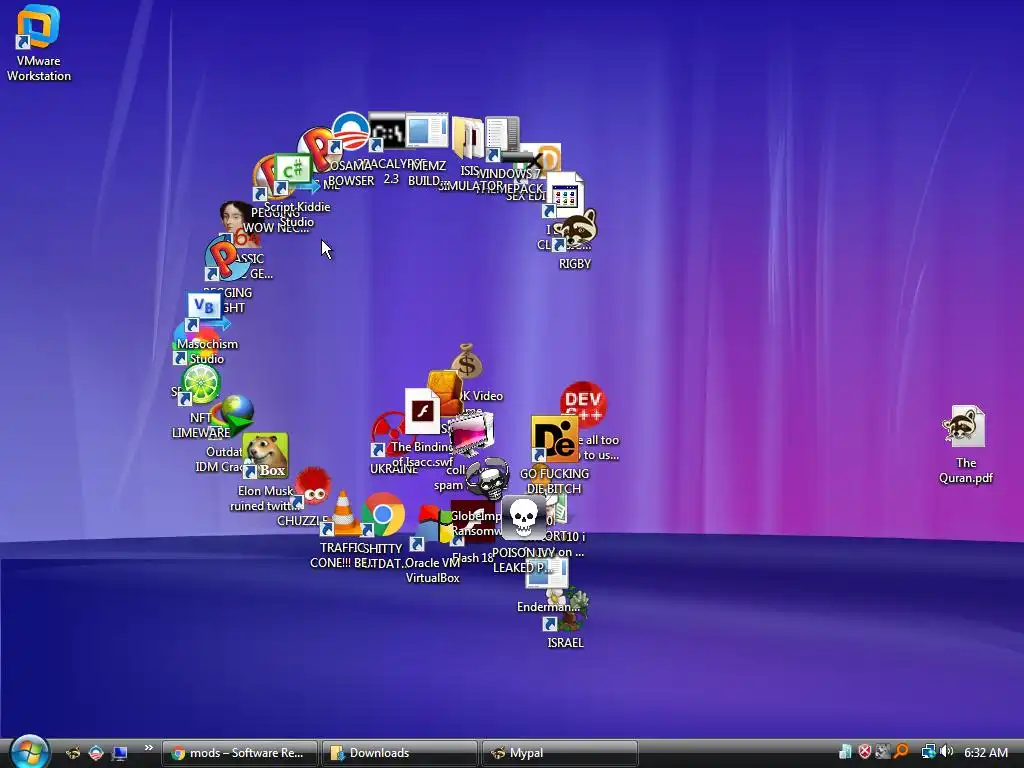Switch to the Downloads taskbar button
Screen dimensions: 1024x768
(400, 753)
